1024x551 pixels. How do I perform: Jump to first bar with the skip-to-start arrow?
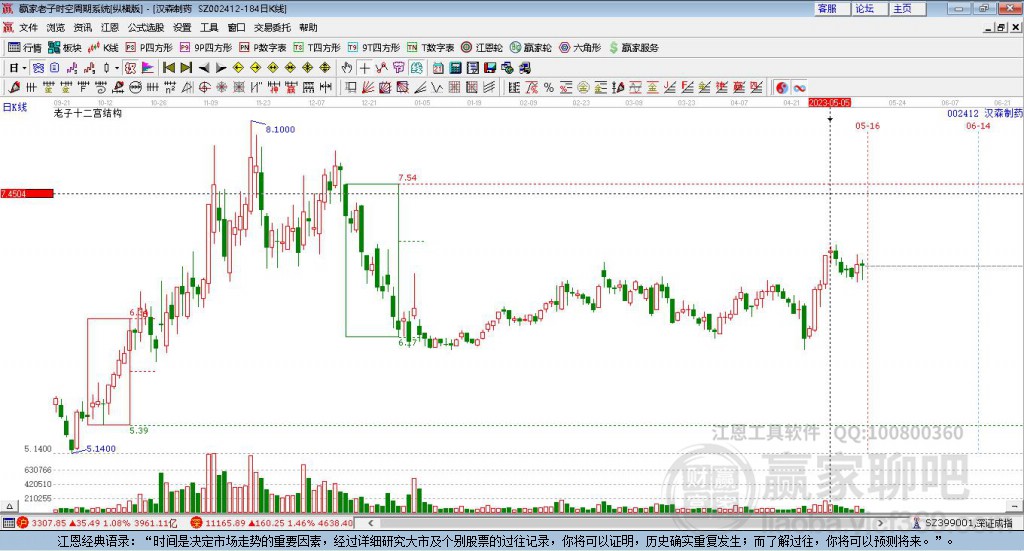click(x=168, y=68)
